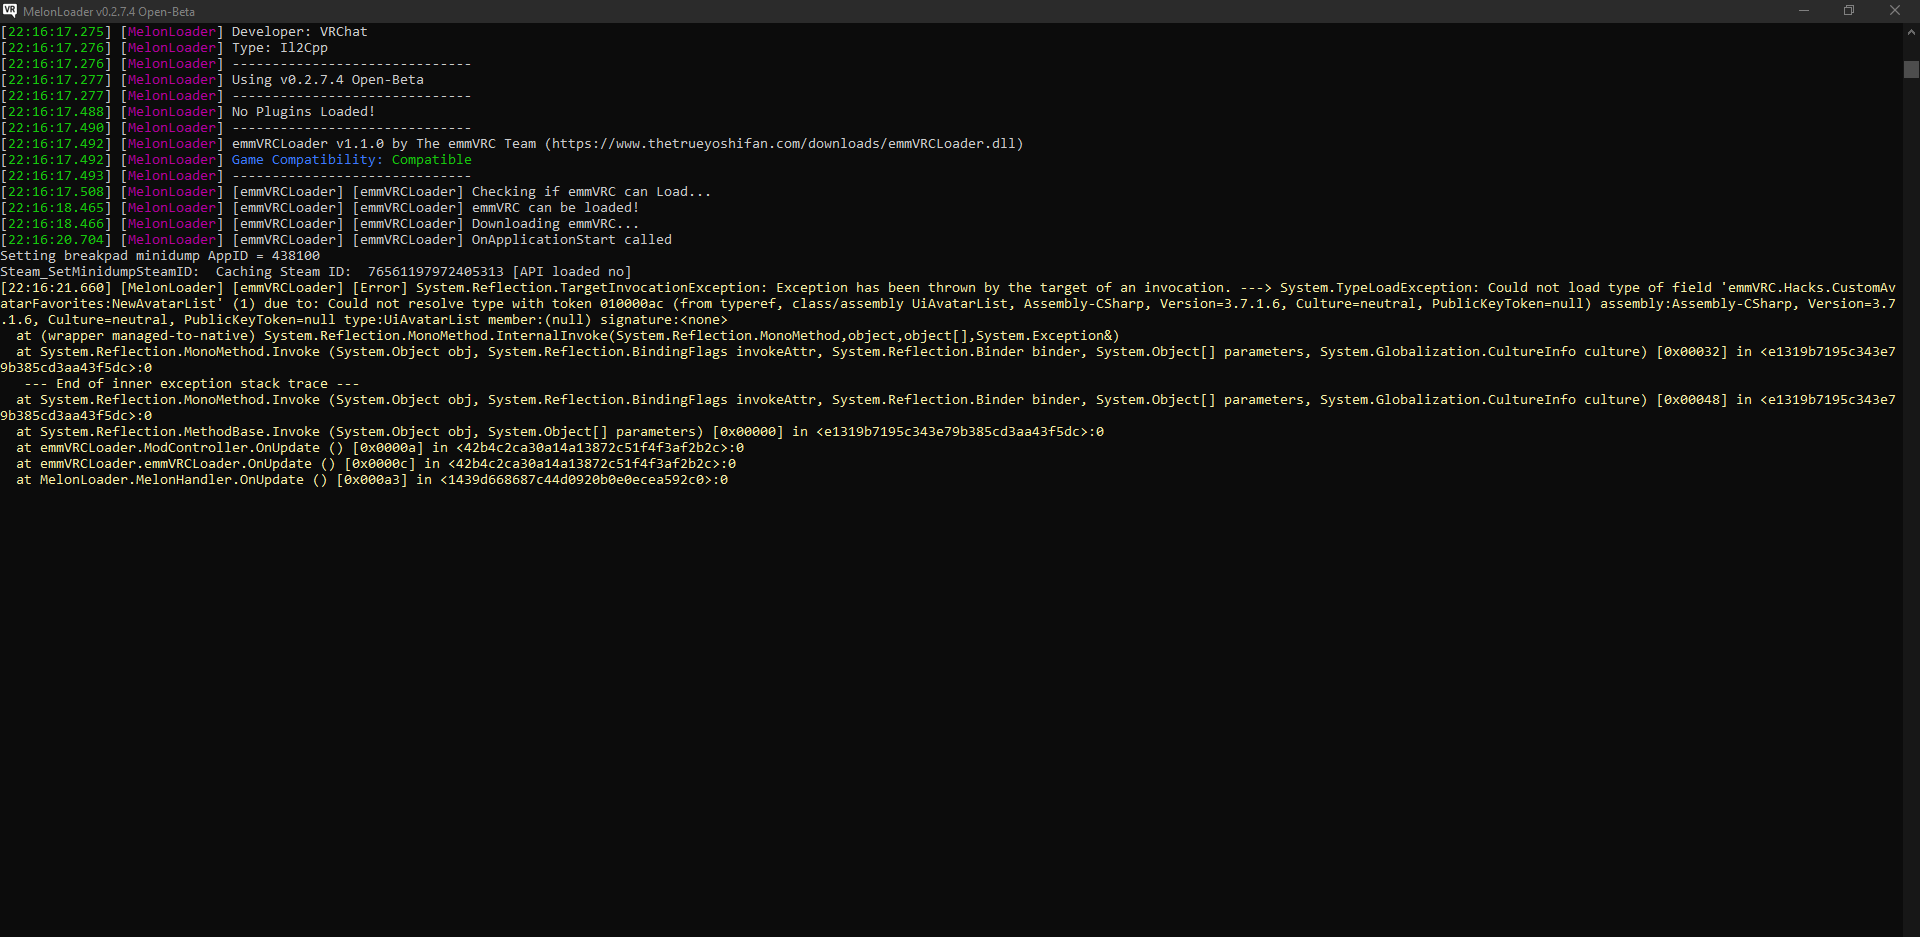Click the "Downloading emmVRC..." log entry
Viewport: 1920px width, 937px height.
click(555, 223)
